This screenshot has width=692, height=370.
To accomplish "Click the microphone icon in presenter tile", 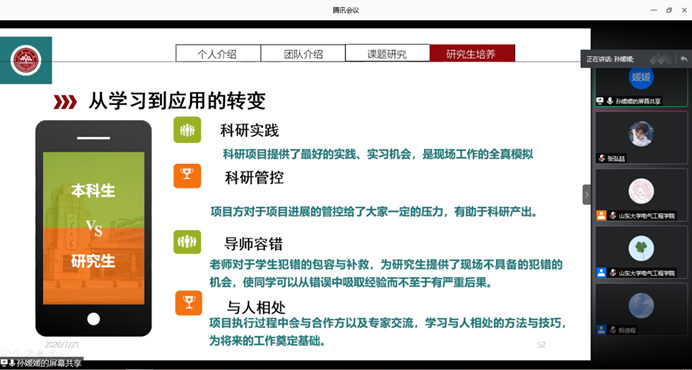I will 609,101.
